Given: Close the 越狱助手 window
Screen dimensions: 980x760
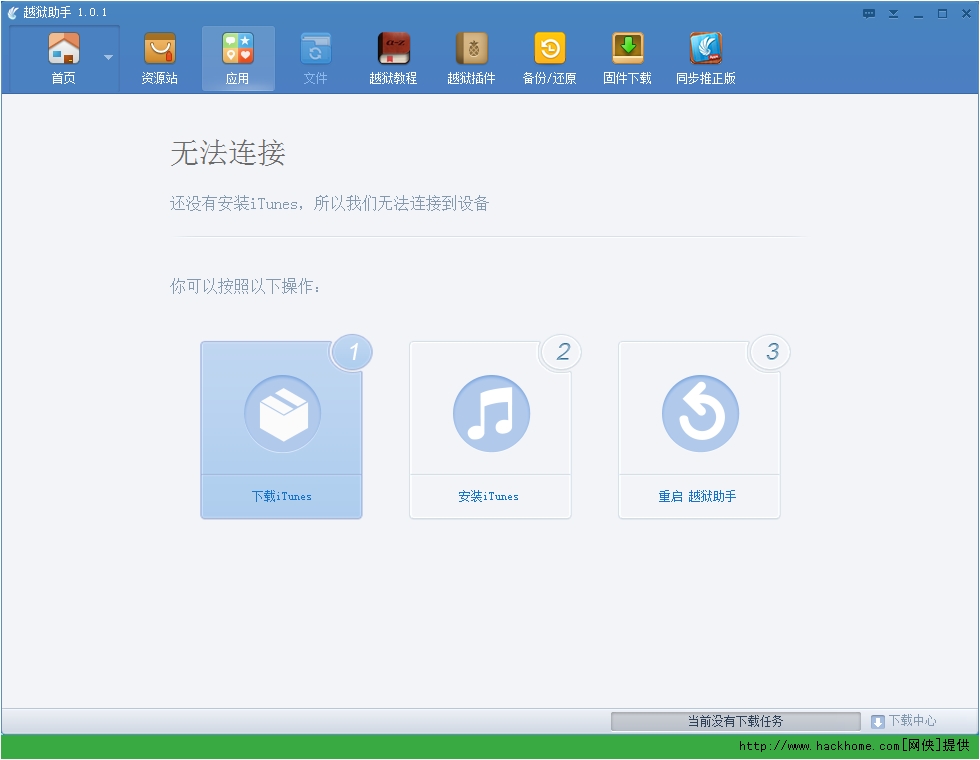Looking at the screenshot, I should point(966,14).
